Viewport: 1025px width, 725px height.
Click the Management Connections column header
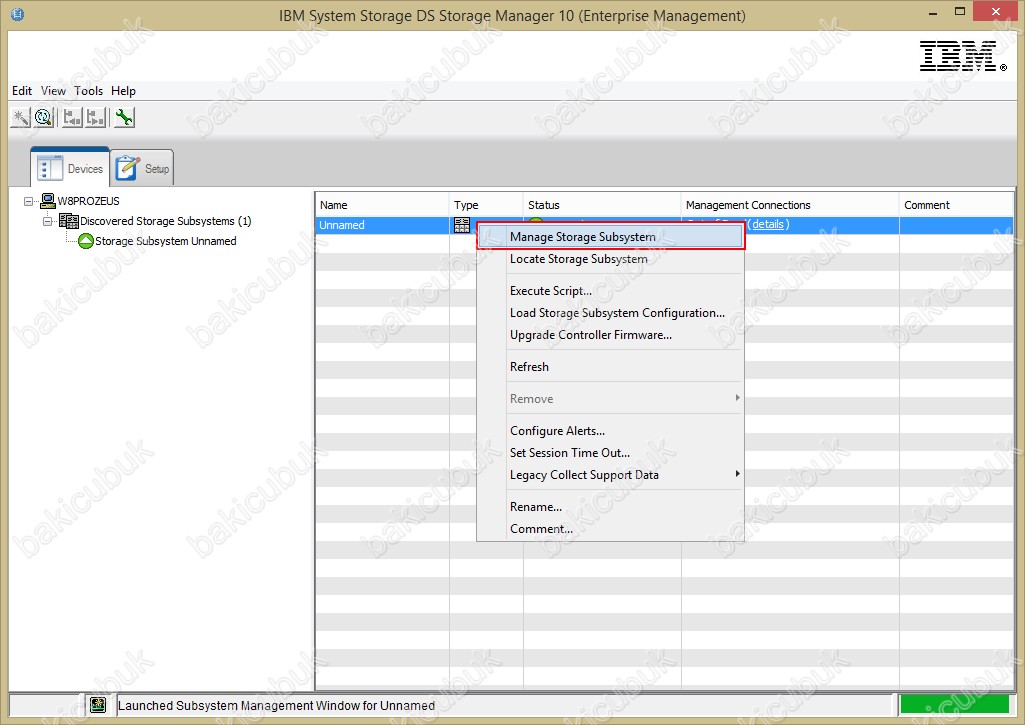(x=790, y=205)
